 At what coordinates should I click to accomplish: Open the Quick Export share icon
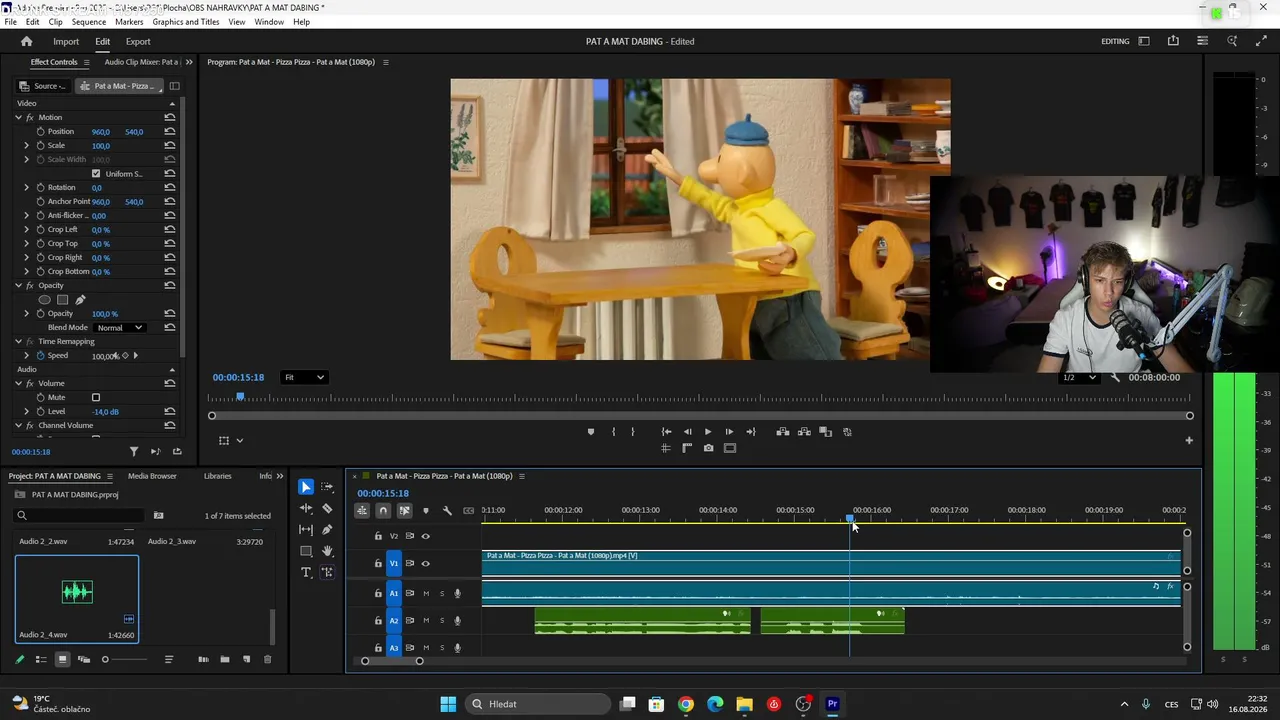(x=1173, y=41)
